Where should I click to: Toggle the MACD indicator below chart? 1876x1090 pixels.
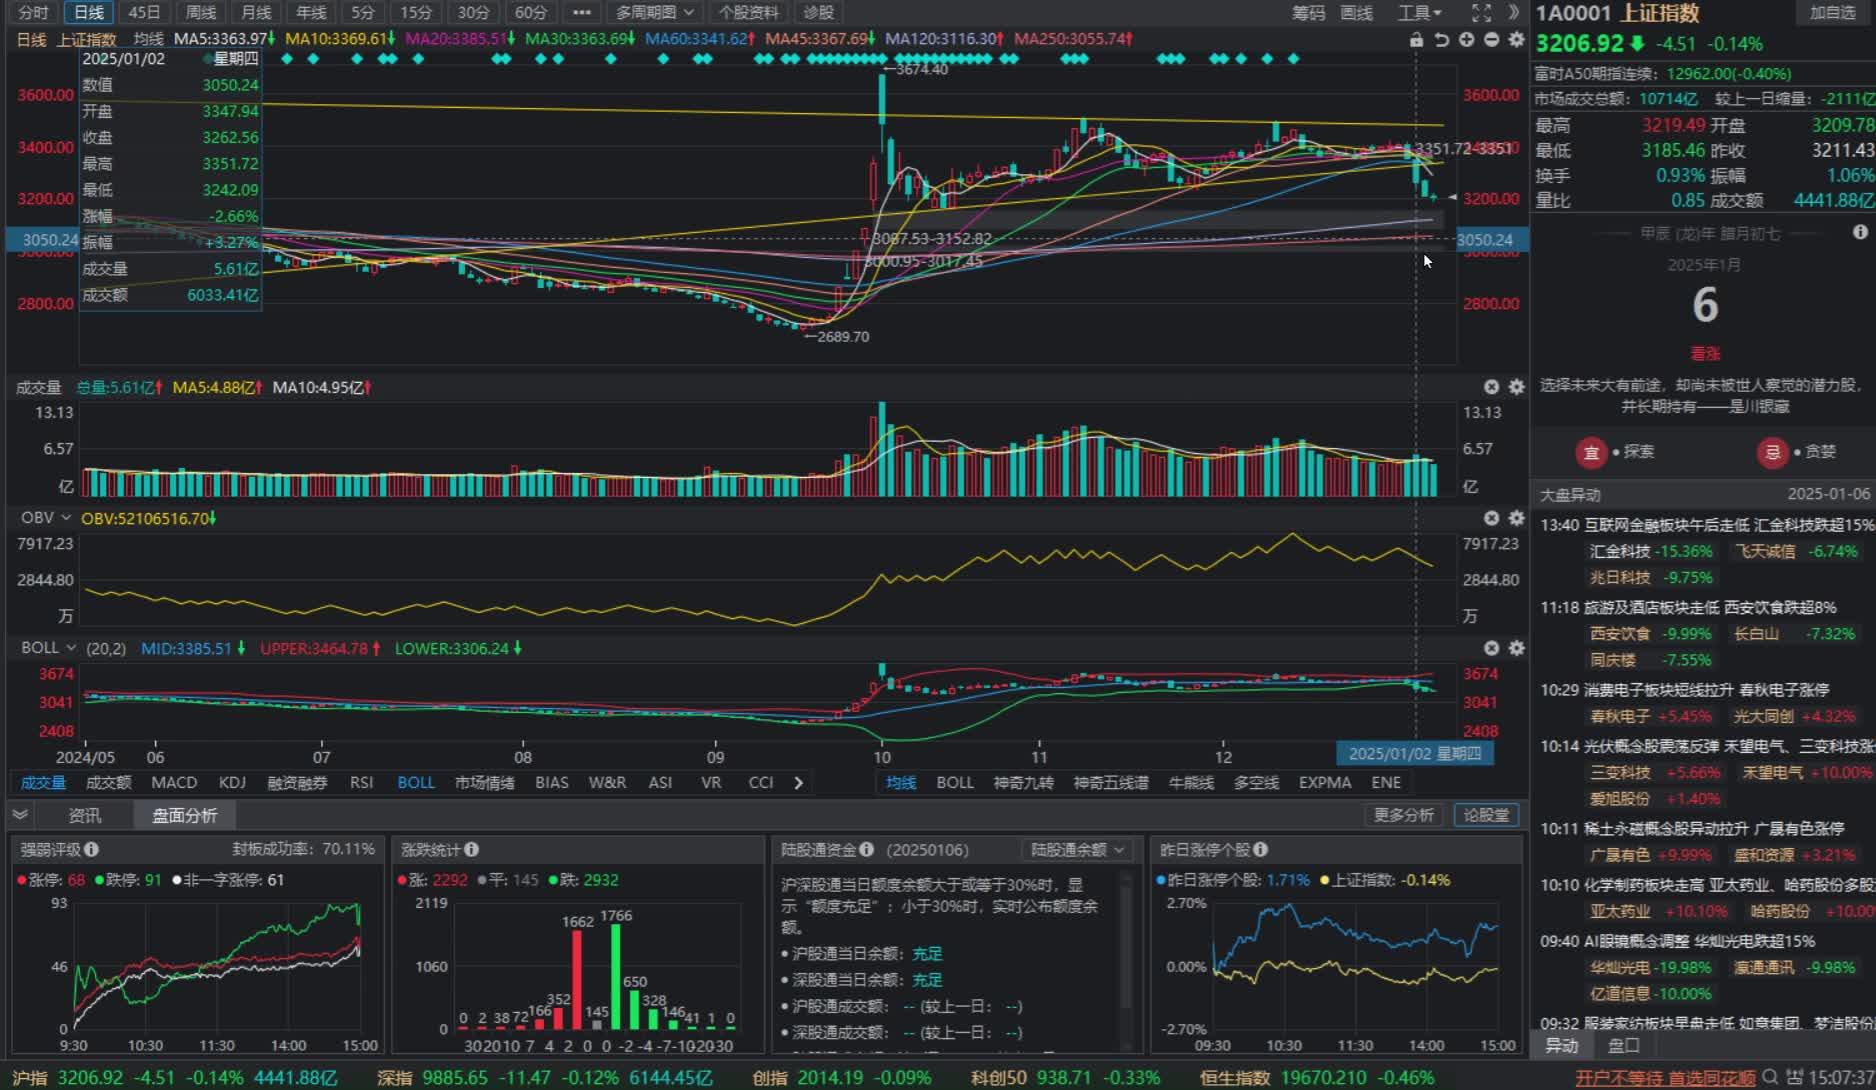point(174,782)
